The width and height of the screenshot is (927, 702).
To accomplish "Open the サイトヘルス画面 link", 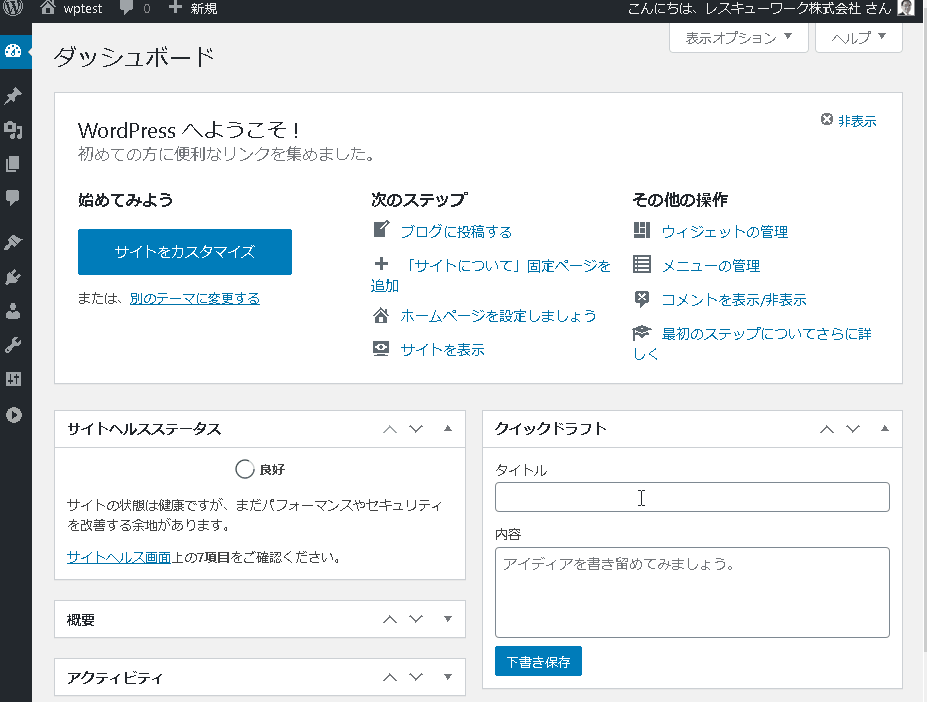I will (x=119, y=557).
